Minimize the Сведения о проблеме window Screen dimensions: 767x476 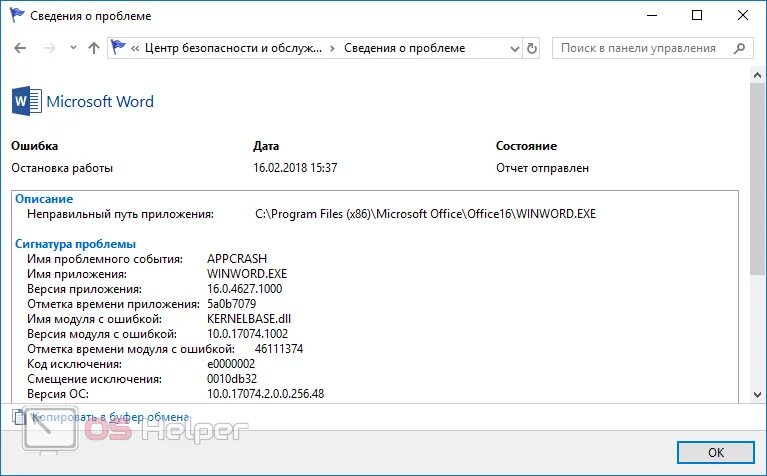(x=652, y=15)
